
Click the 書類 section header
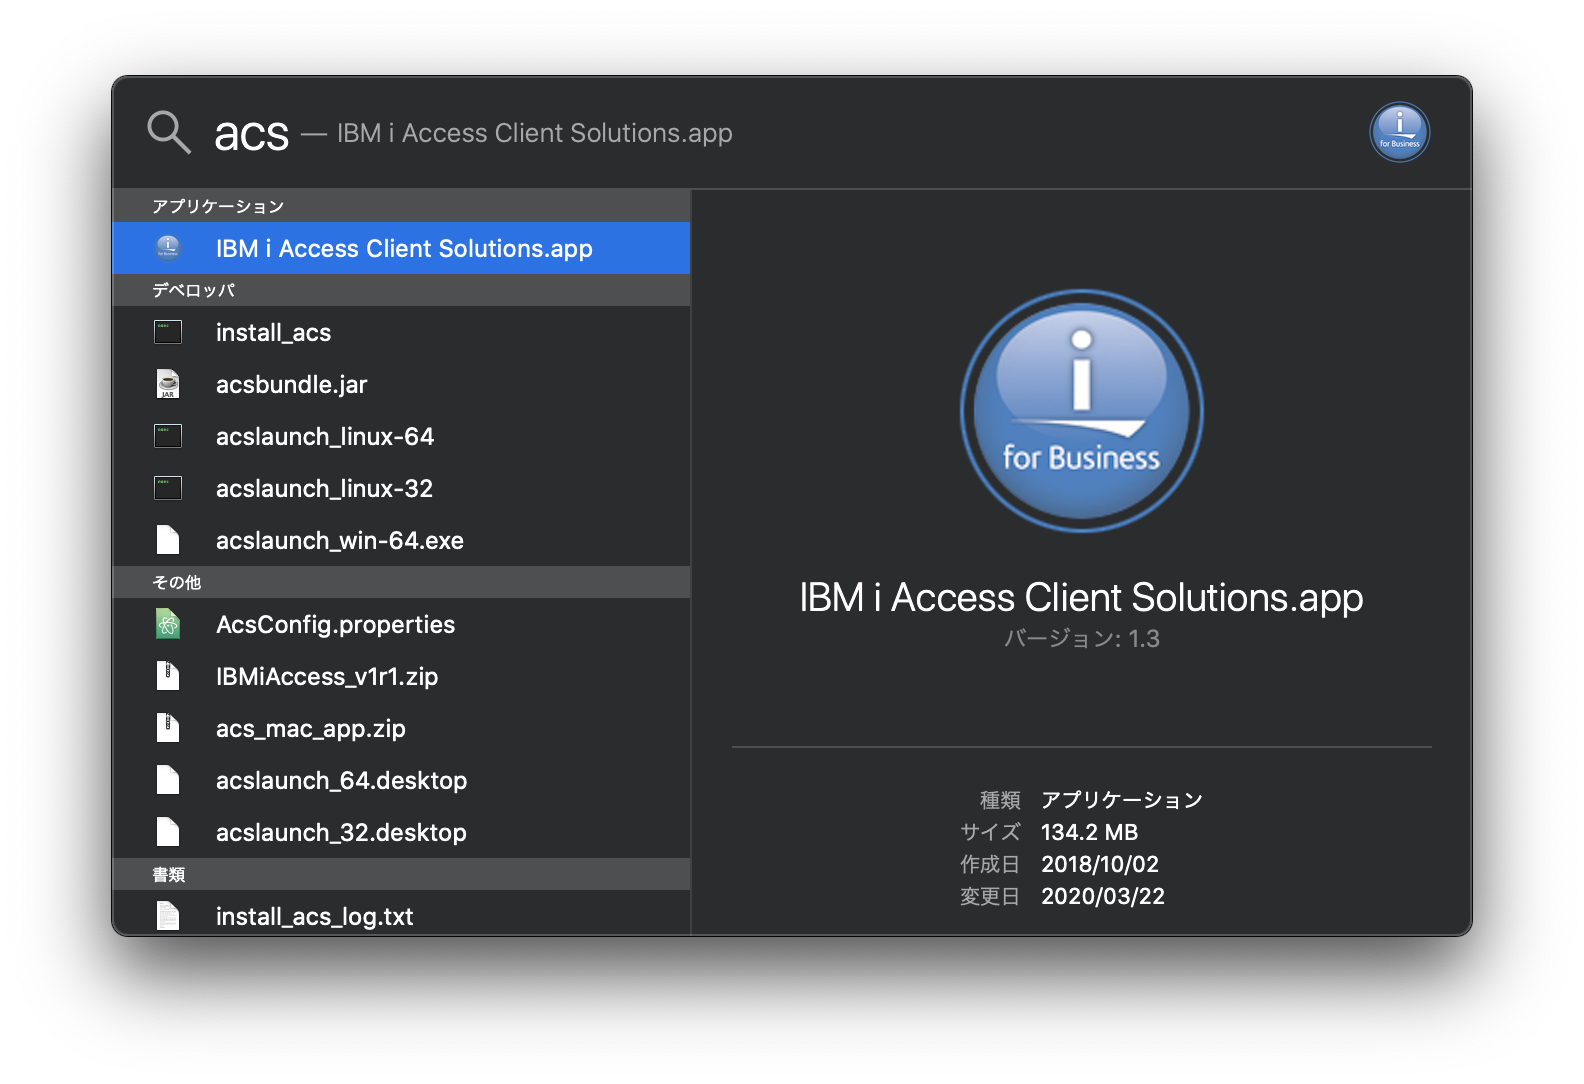click(x=401, y=874)
